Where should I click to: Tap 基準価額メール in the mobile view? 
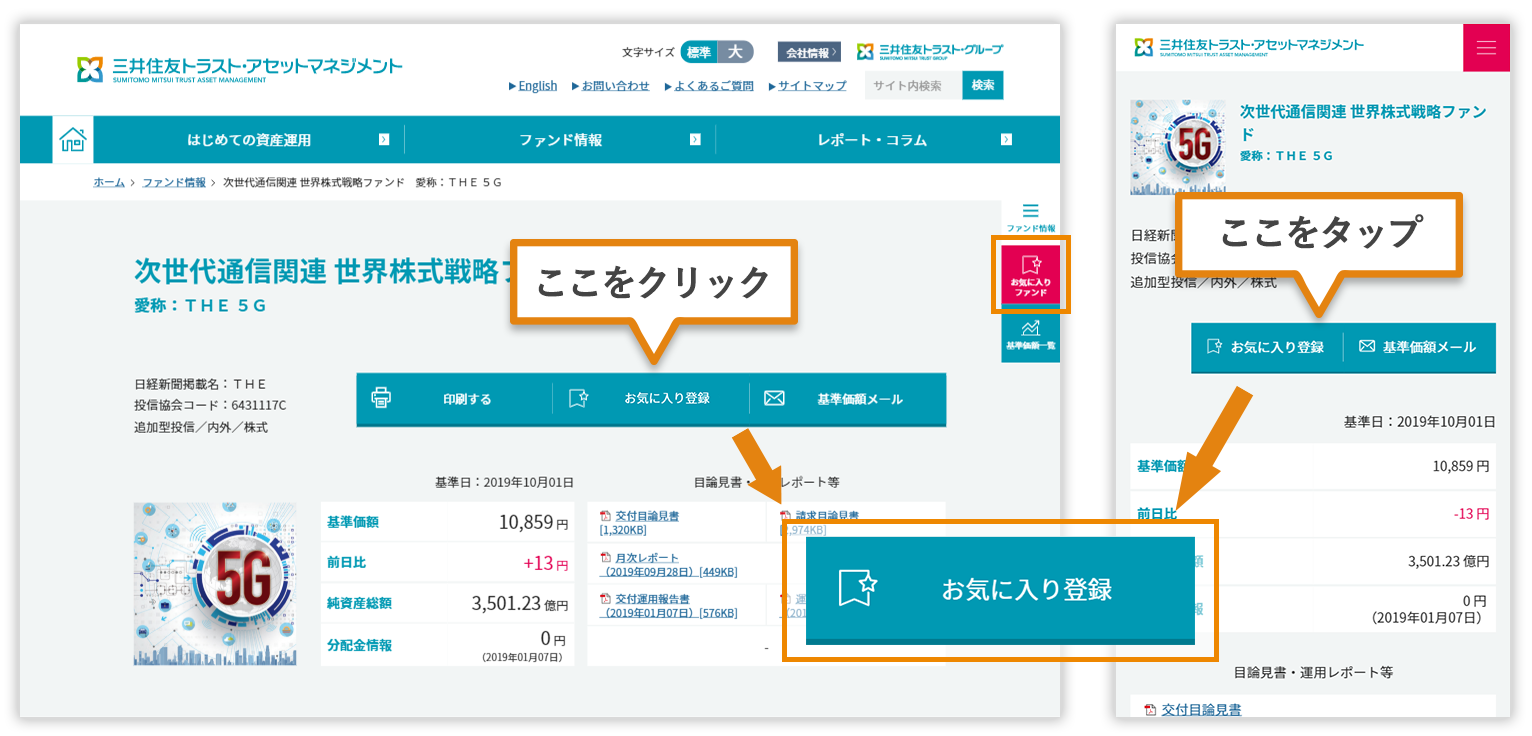[1419, 347]
